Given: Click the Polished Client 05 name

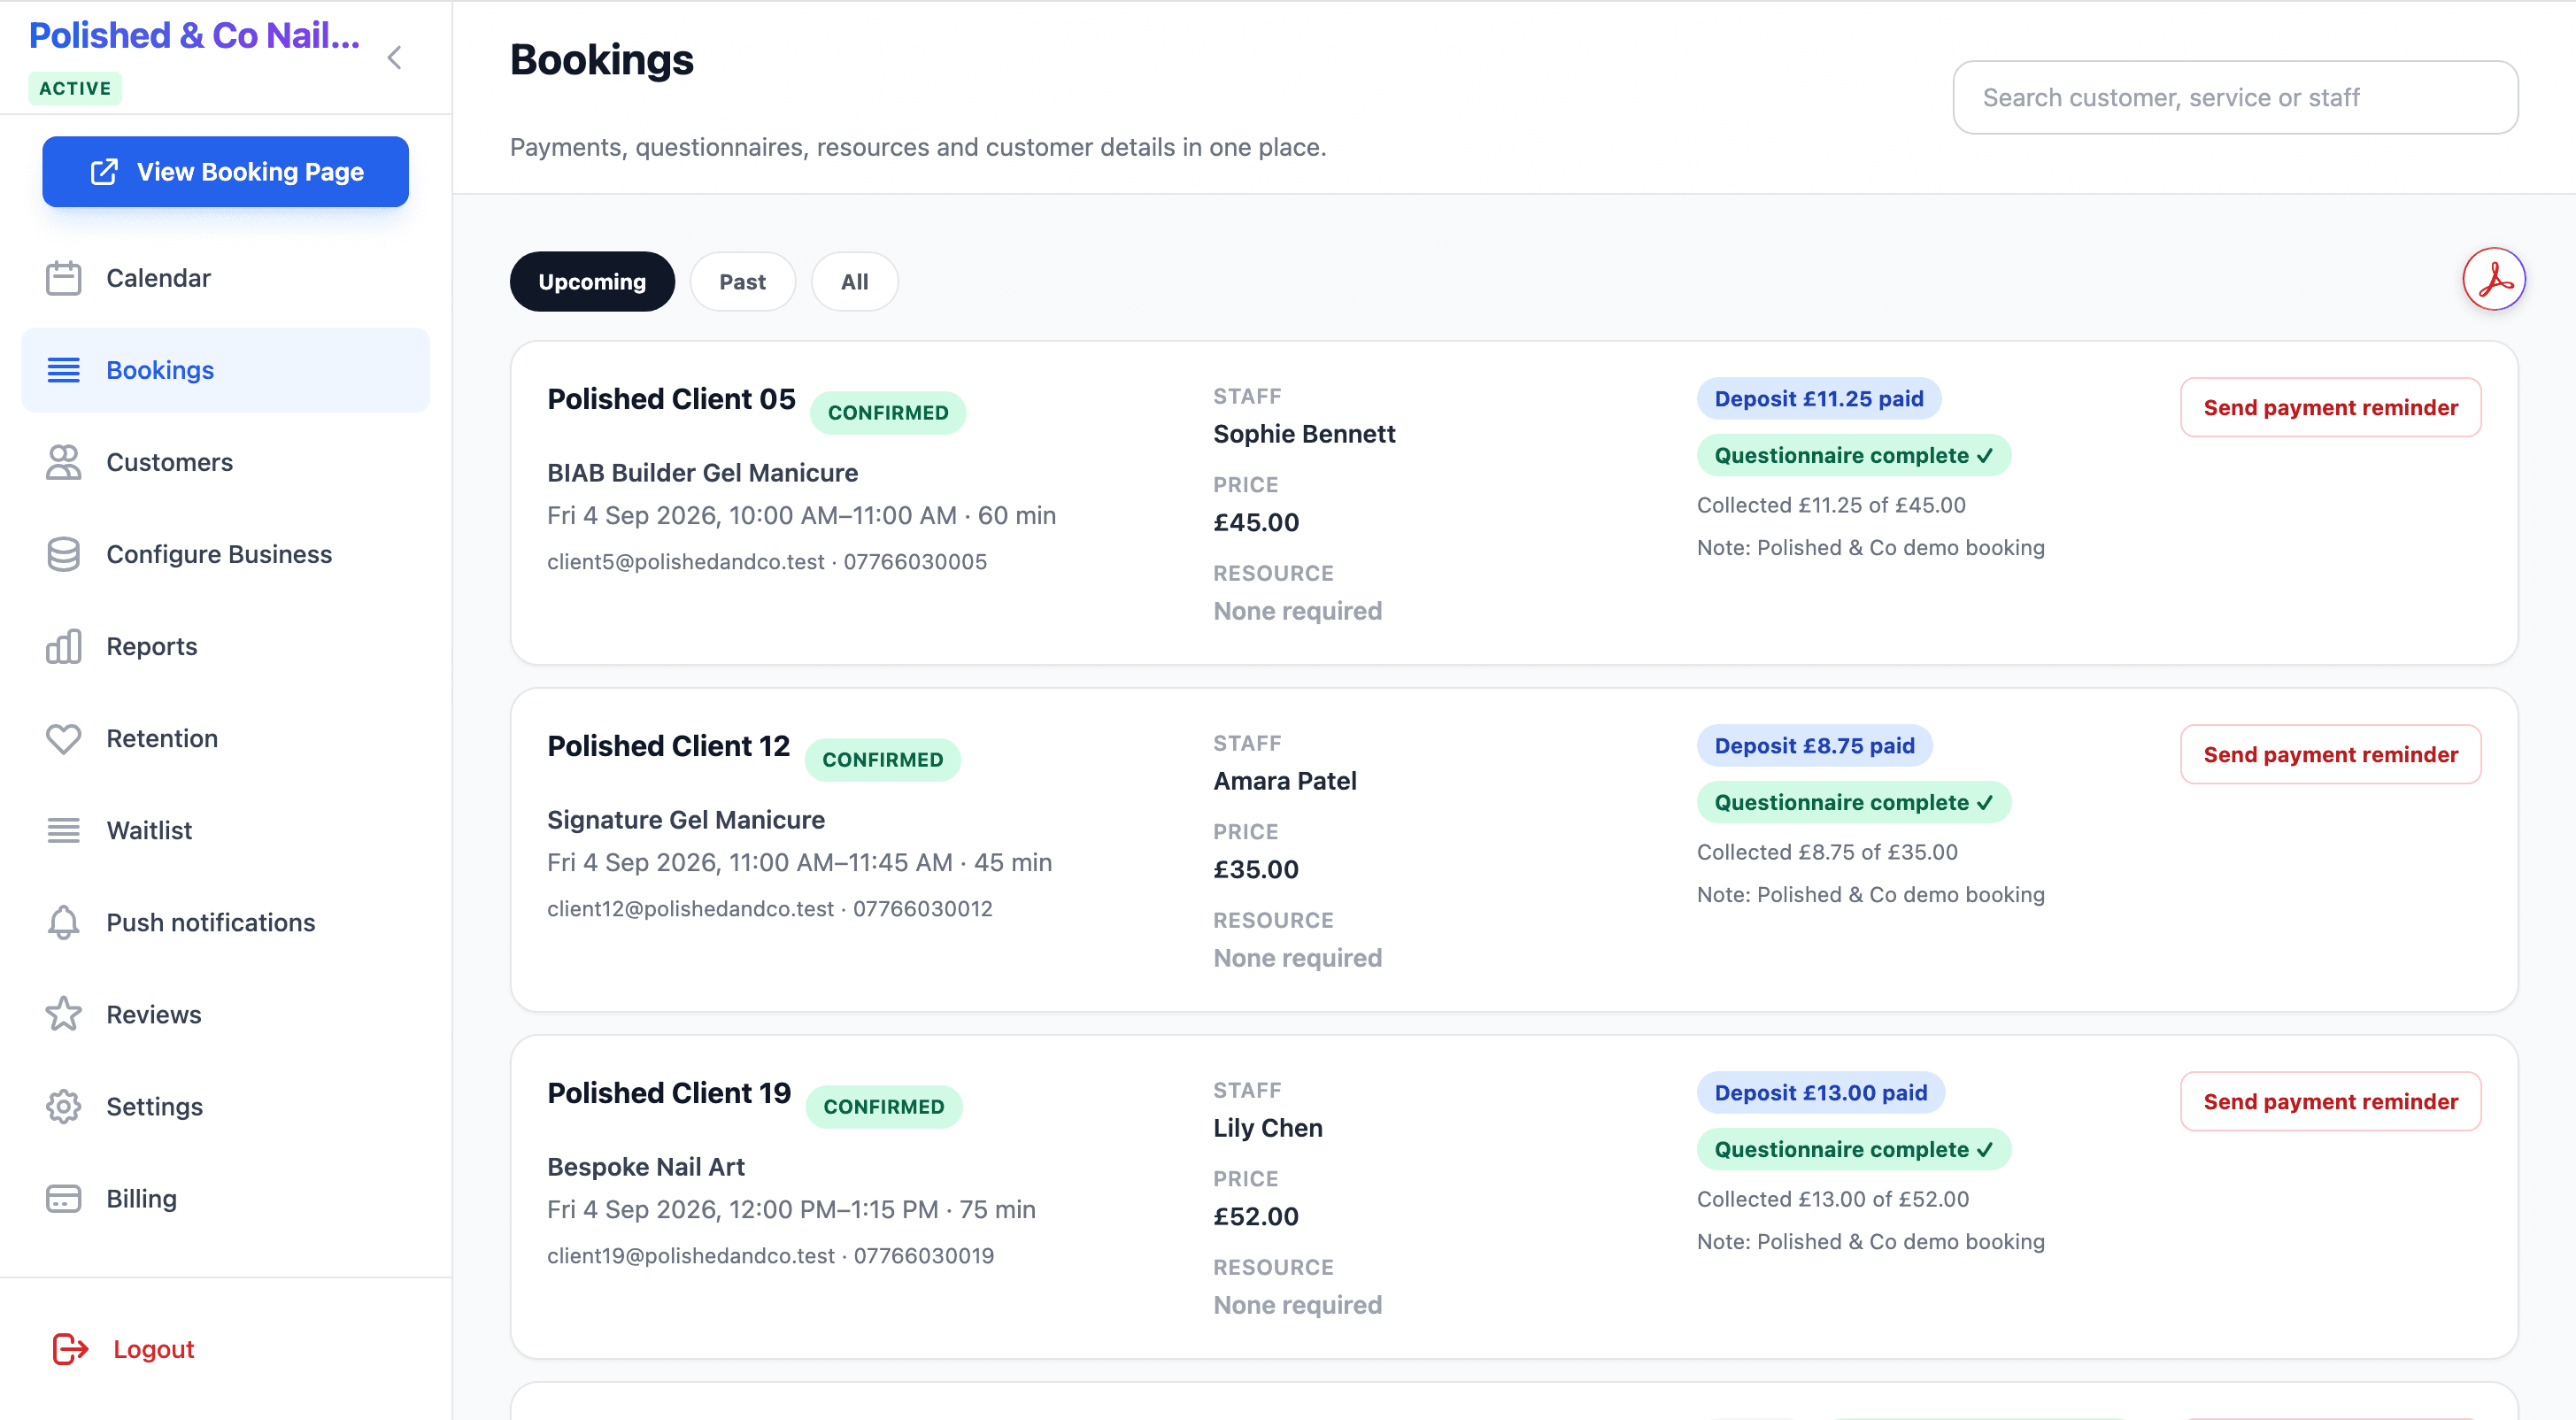Looking at the screenshot, I should pos(671,399).
